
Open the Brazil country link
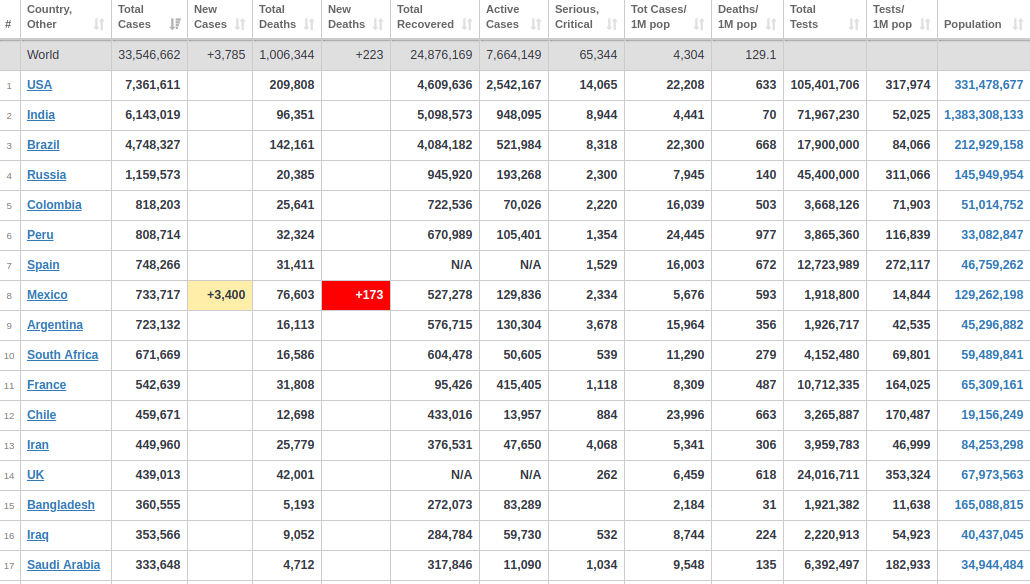tap(43, 145)
